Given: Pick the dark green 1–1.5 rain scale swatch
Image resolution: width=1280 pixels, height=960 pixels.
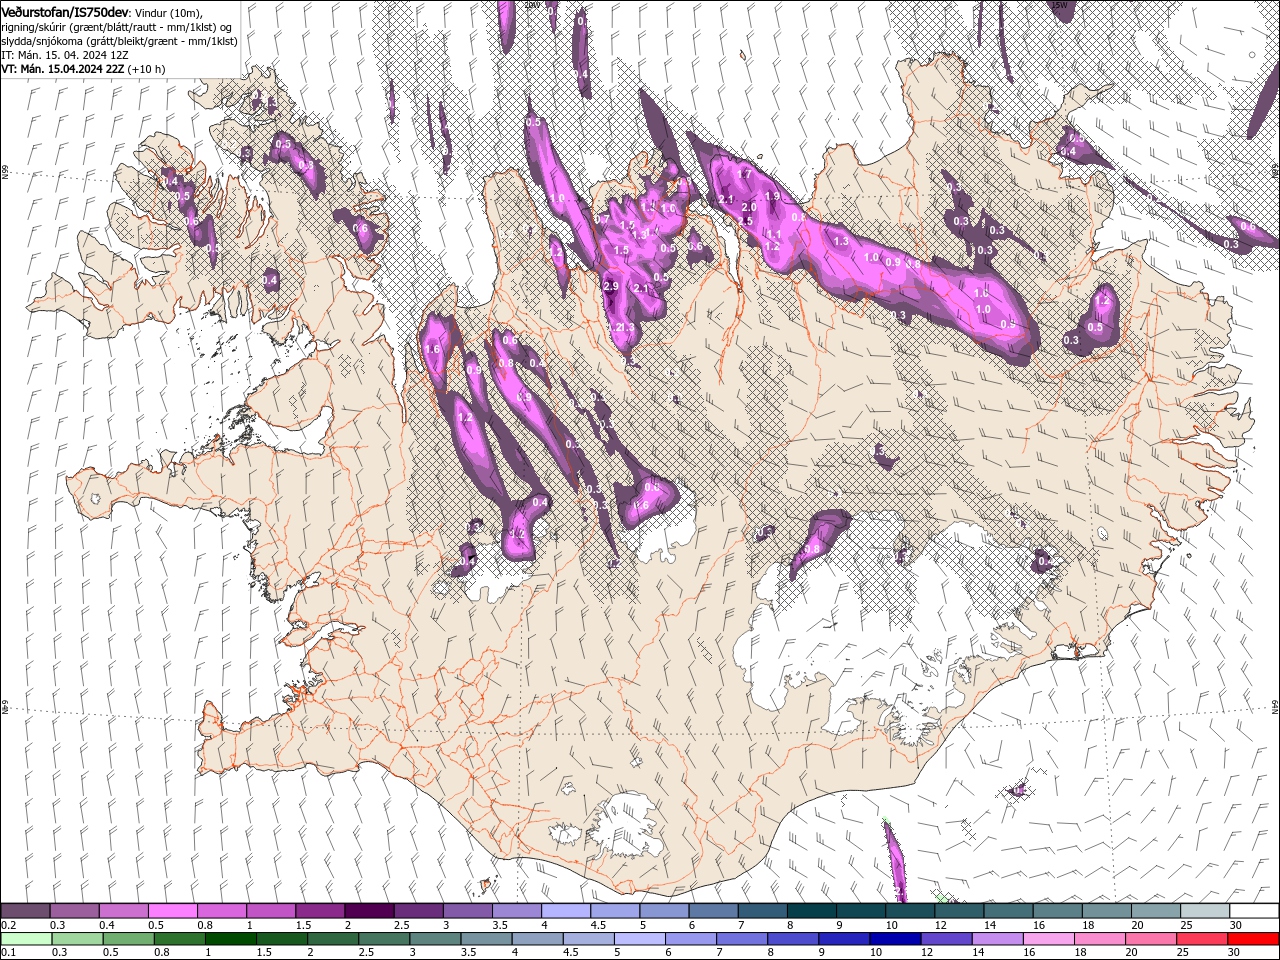Looking at the screenshot, I should coord(230,938).
